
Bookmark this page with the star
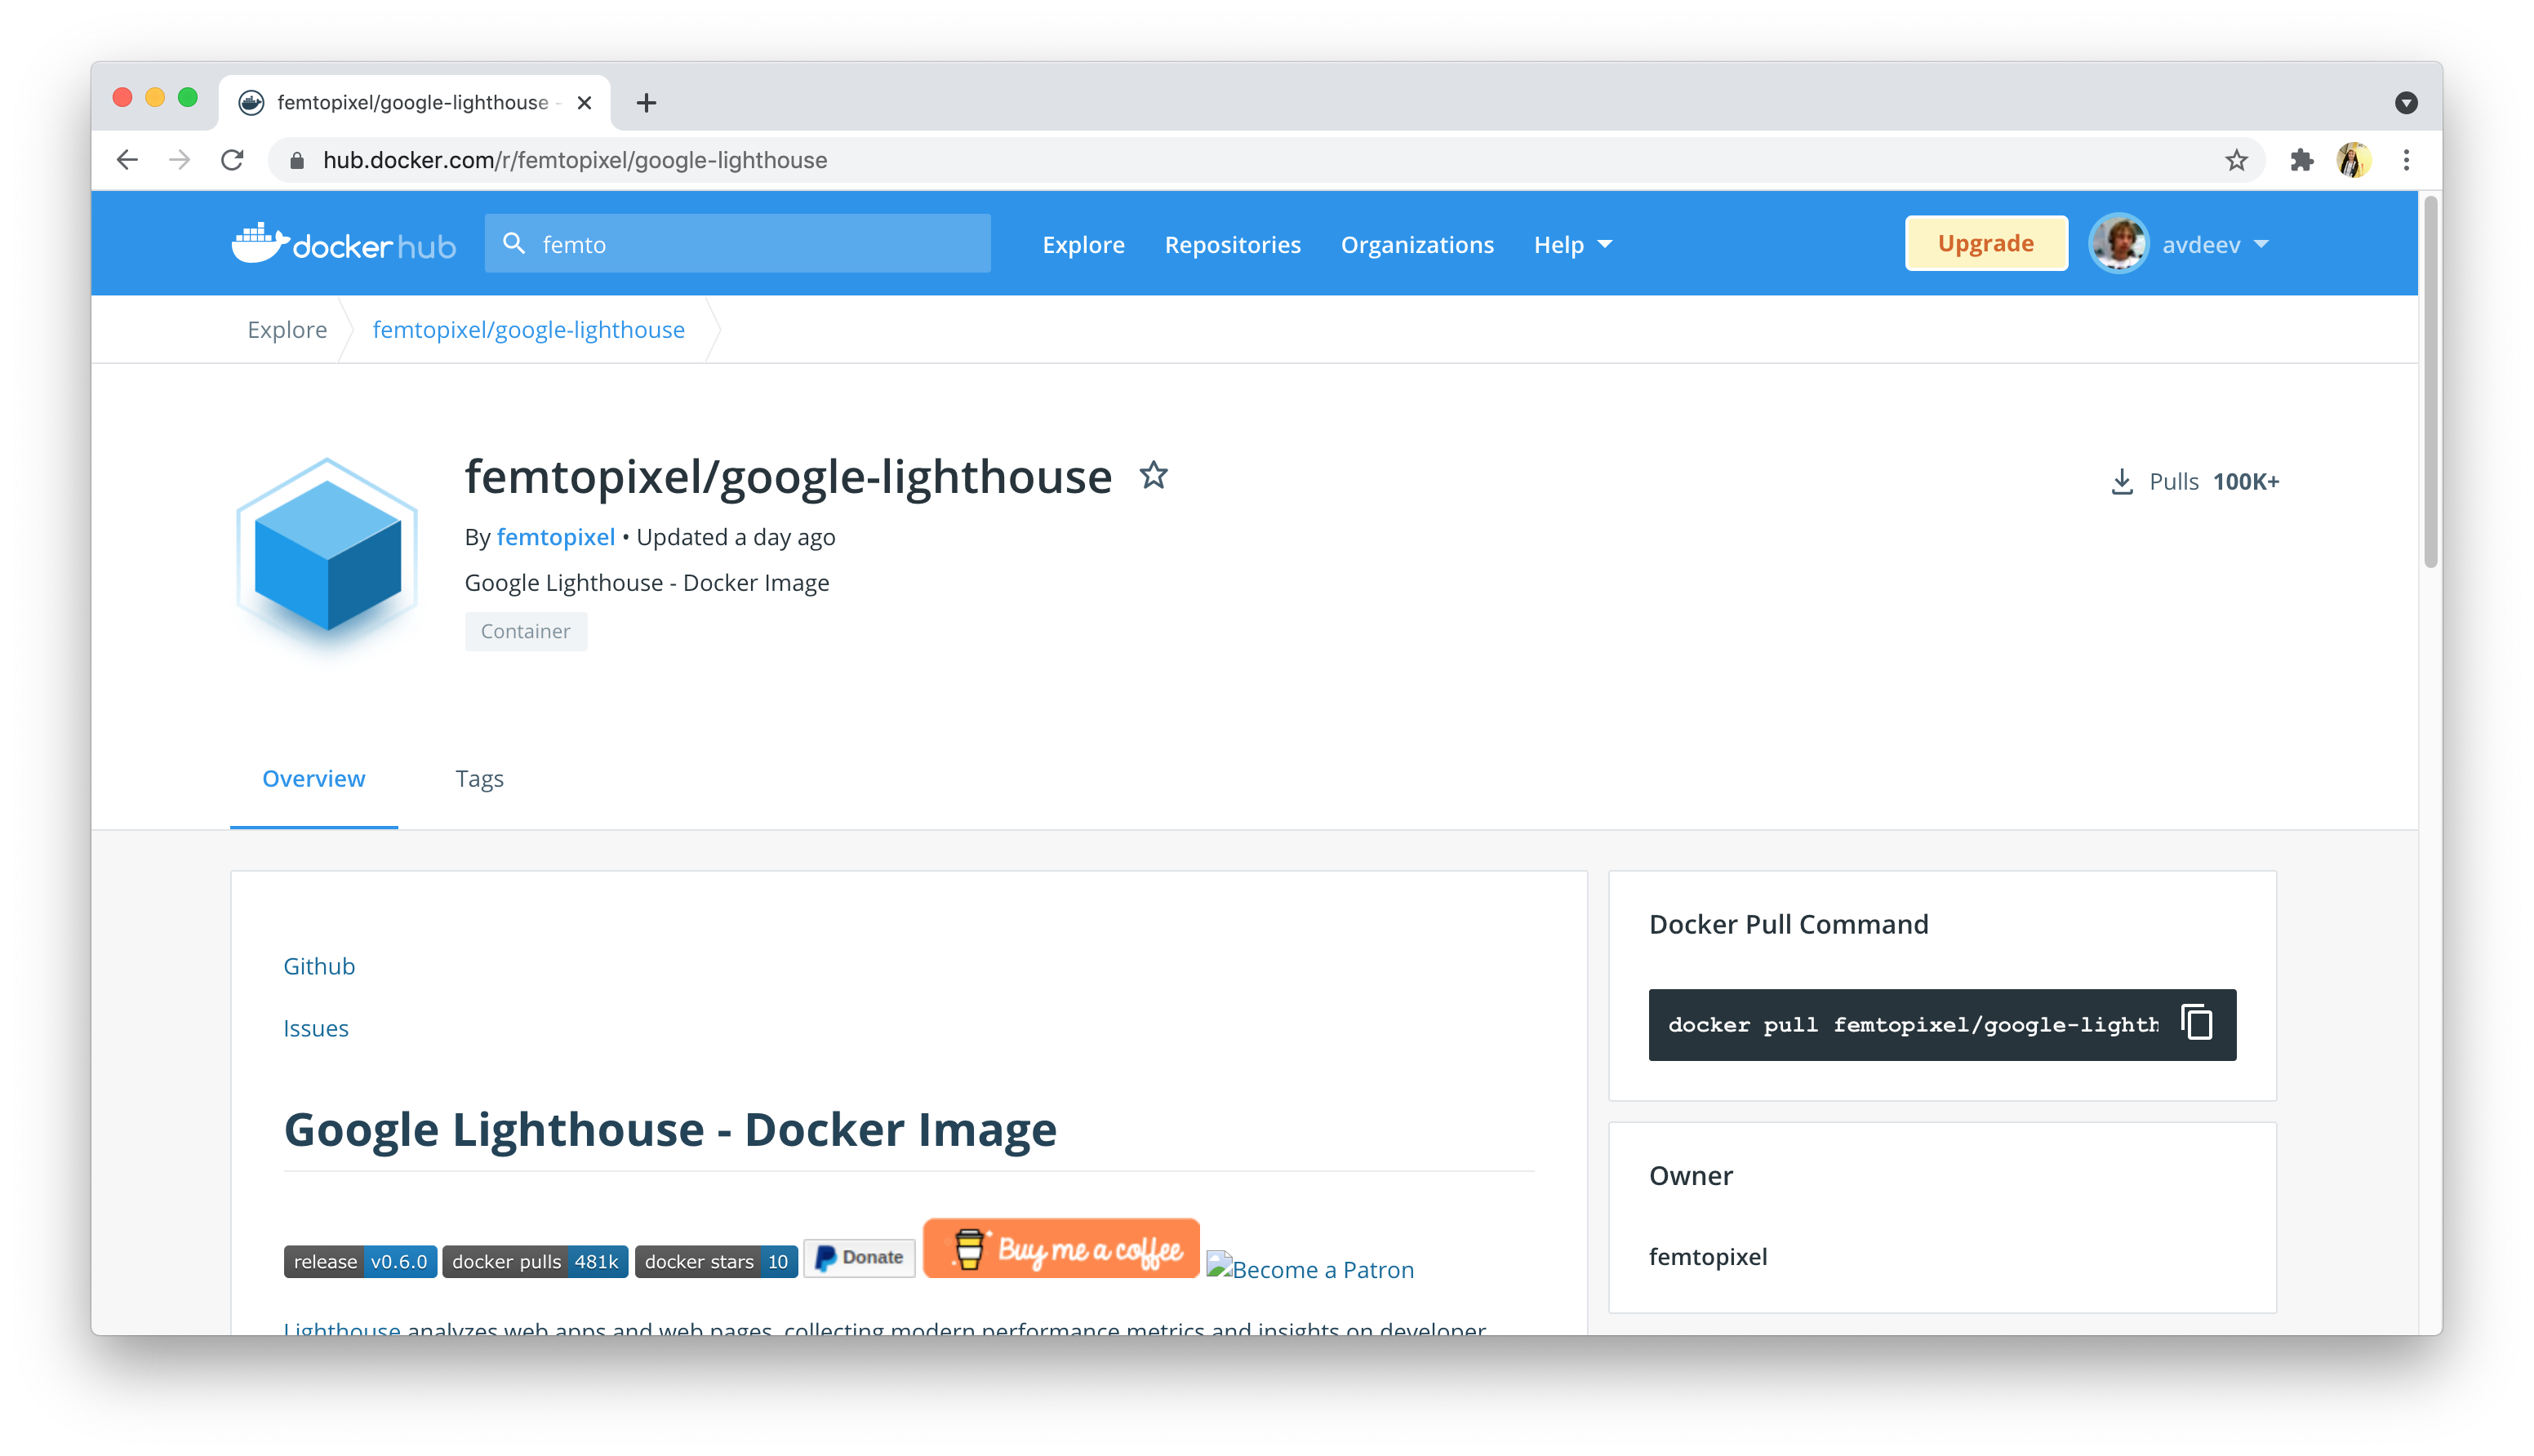2236,160
